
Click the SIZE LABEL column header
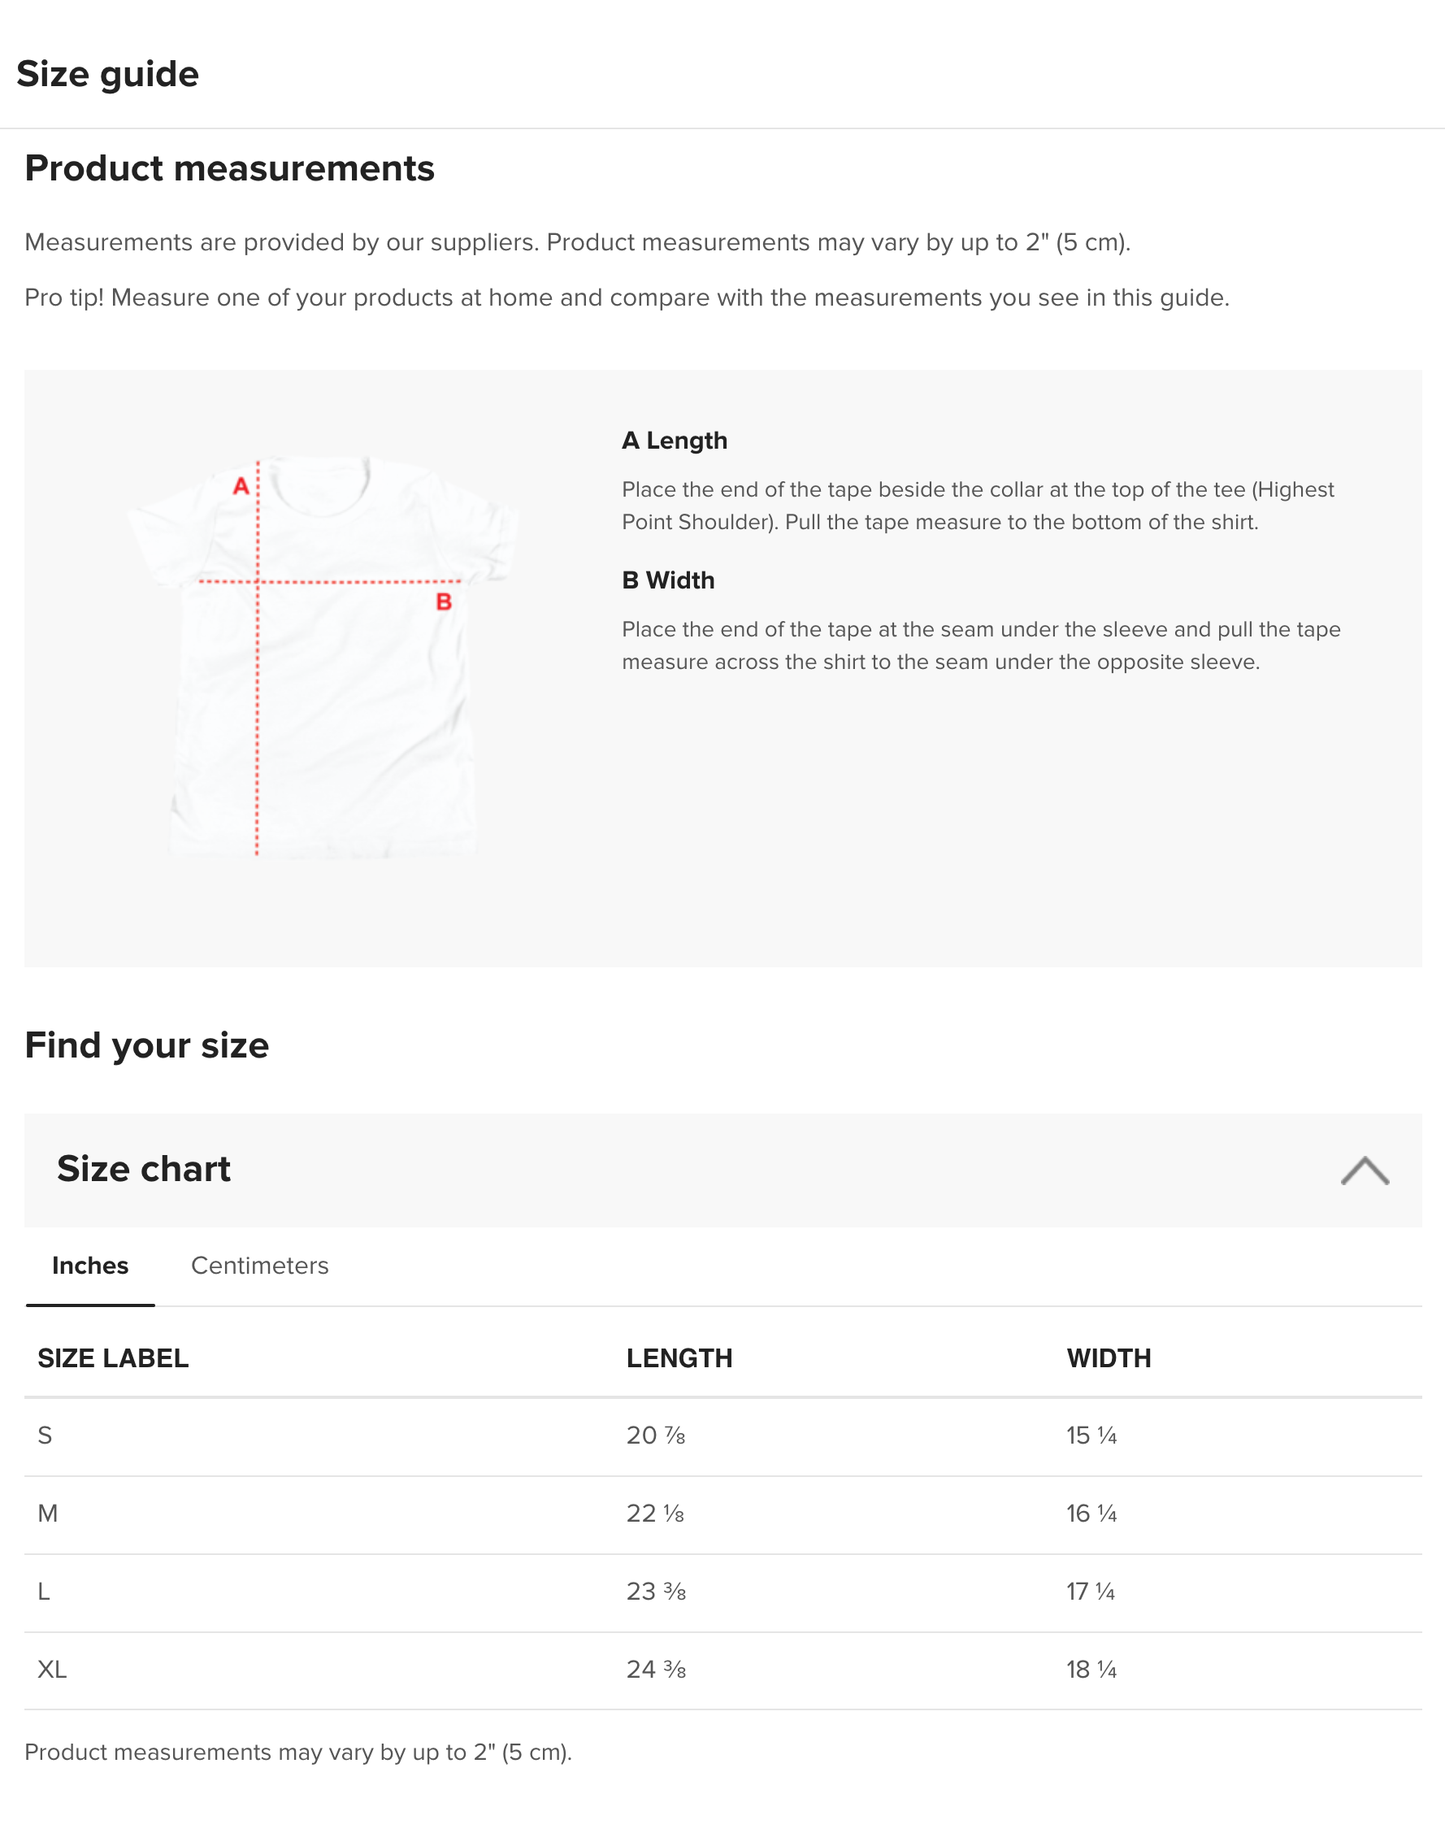pos(113,1358)
